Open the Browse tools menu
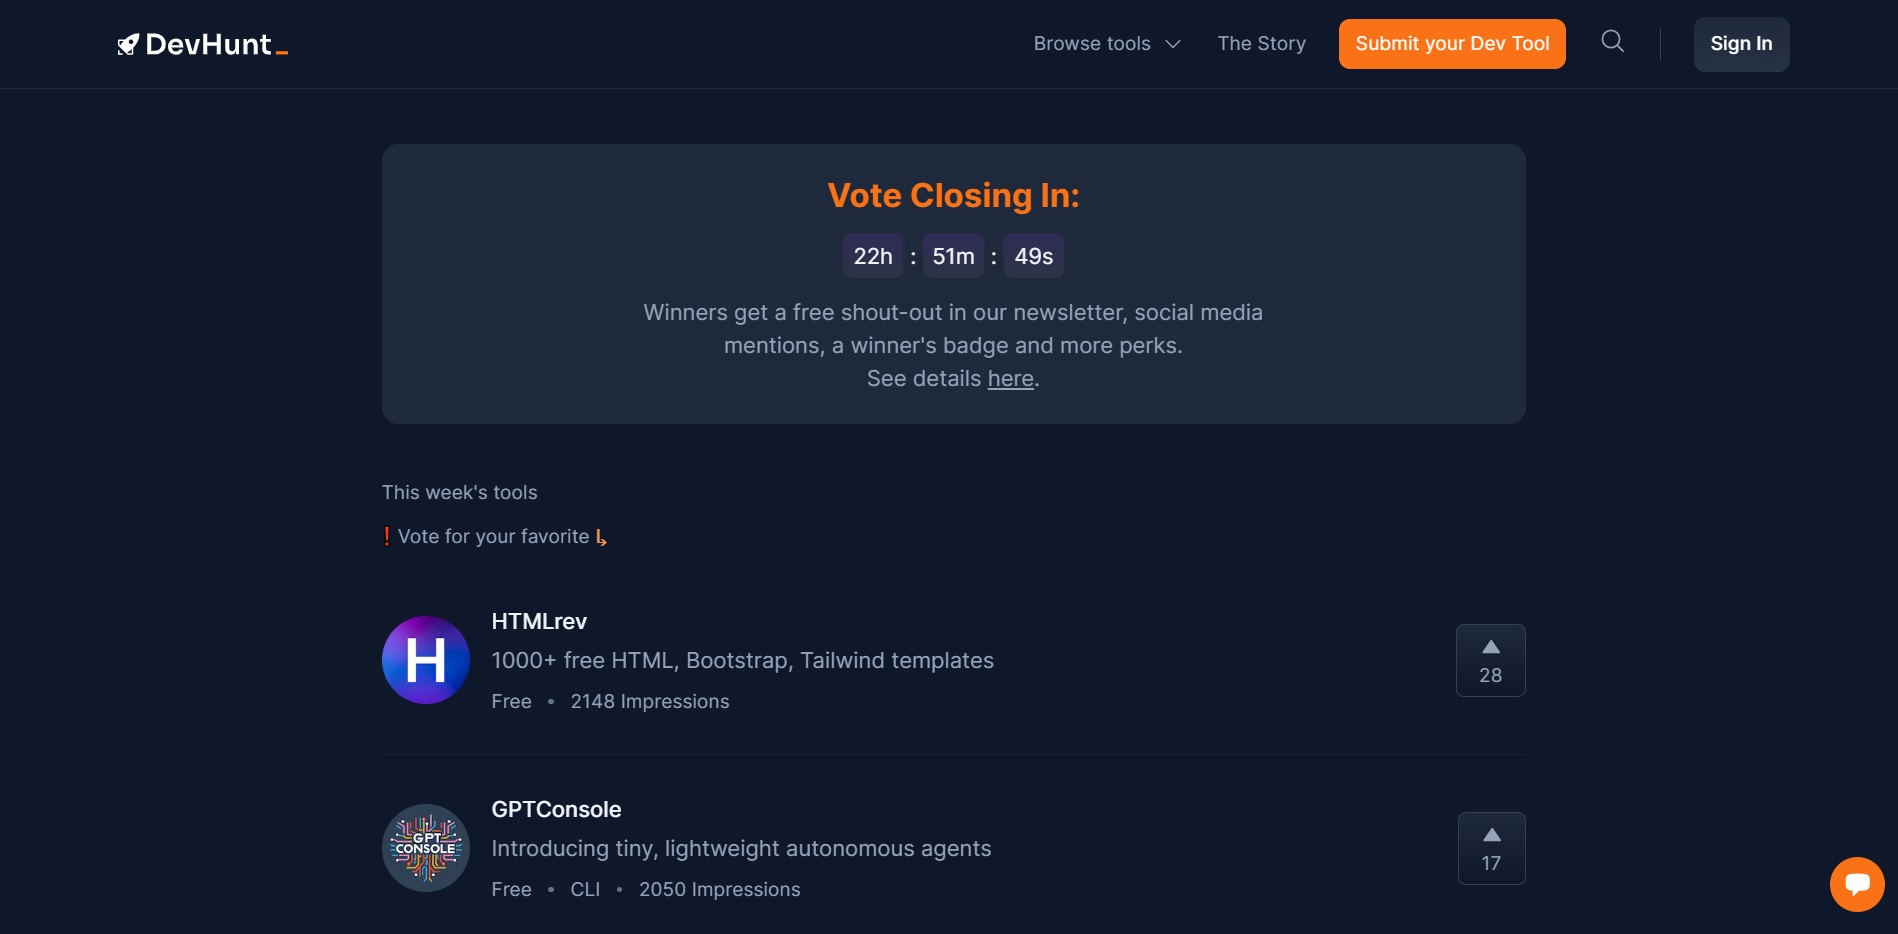This screenshot has width=1898, height=934. (x=1107, y=44)
